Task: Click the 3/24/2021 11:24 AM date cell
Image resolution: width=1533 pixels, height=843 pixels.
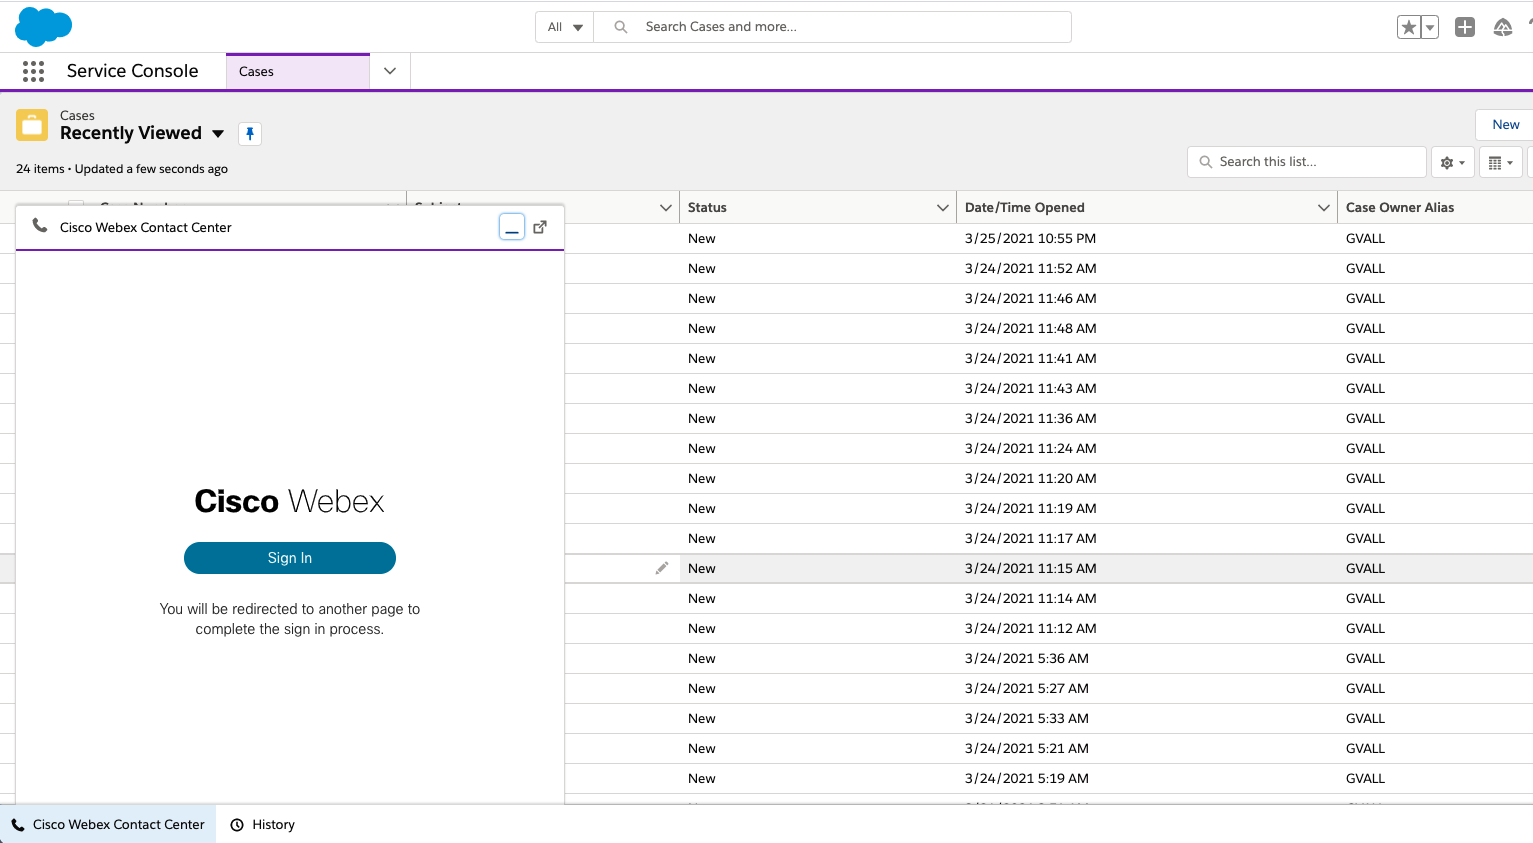Action: [x=1030, y=449]
